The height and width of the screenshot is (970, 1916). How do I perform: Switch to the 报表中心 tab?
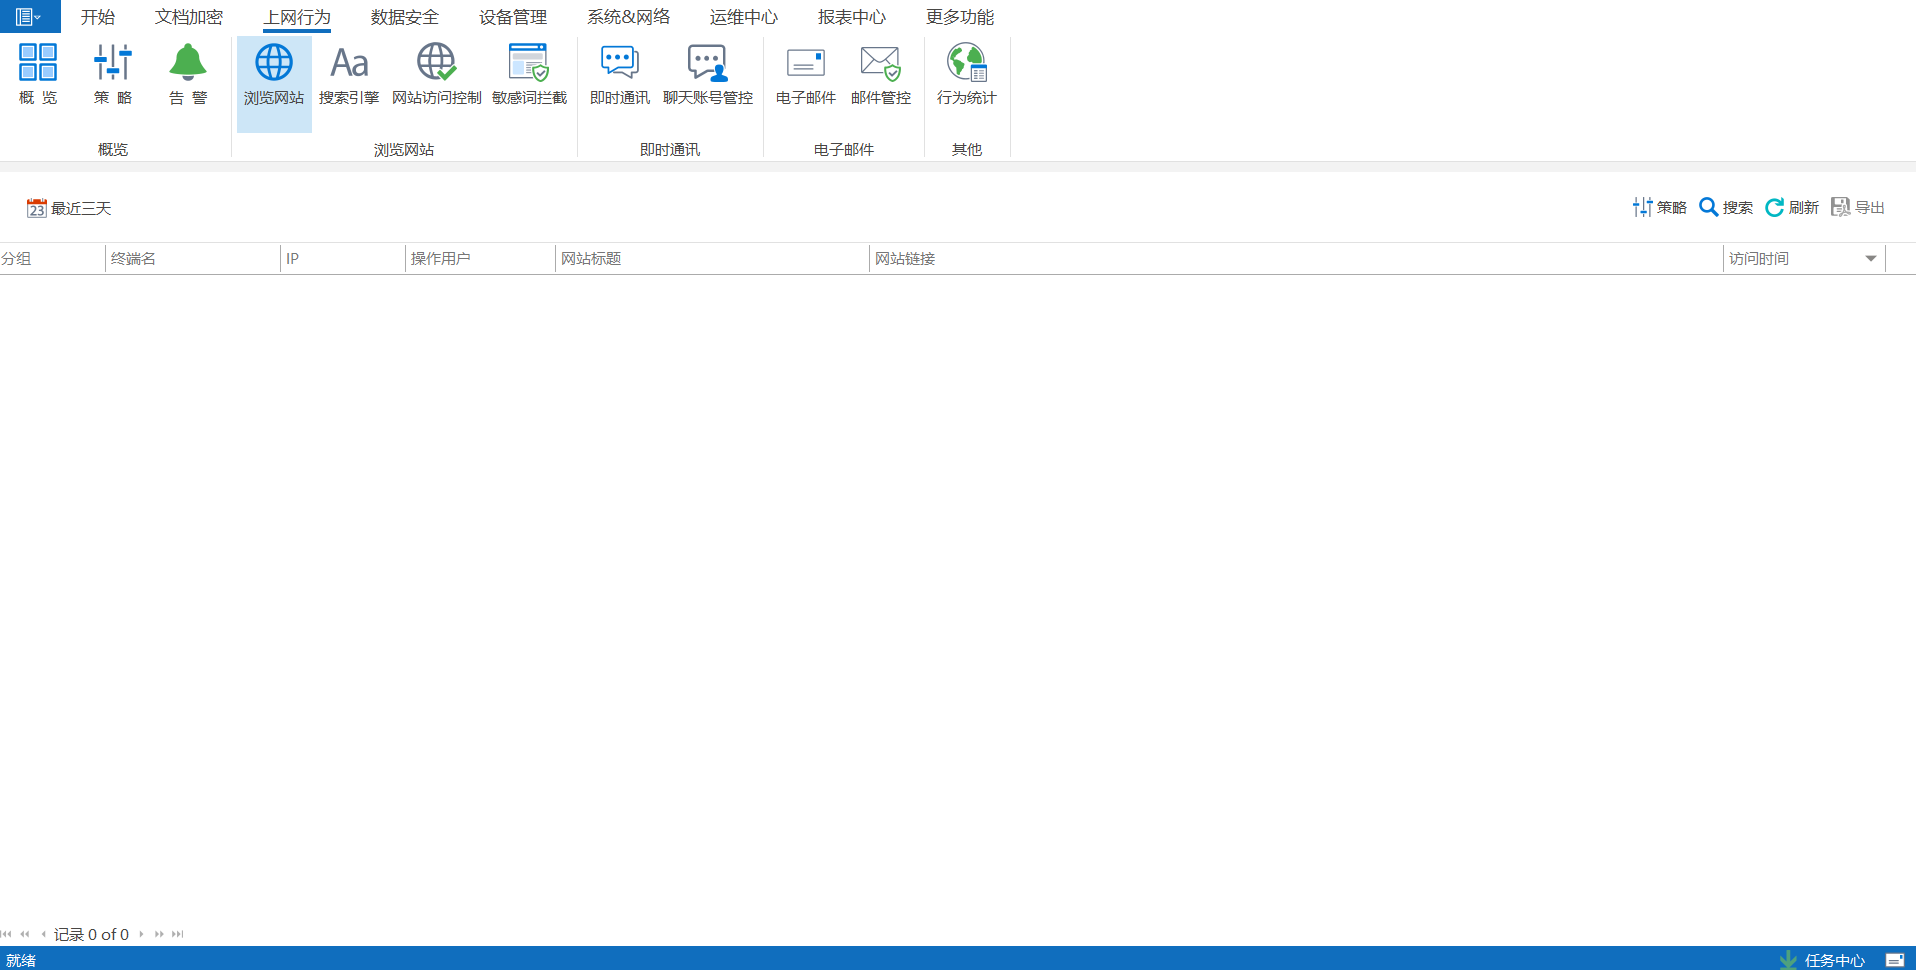(x=851, y=17)
